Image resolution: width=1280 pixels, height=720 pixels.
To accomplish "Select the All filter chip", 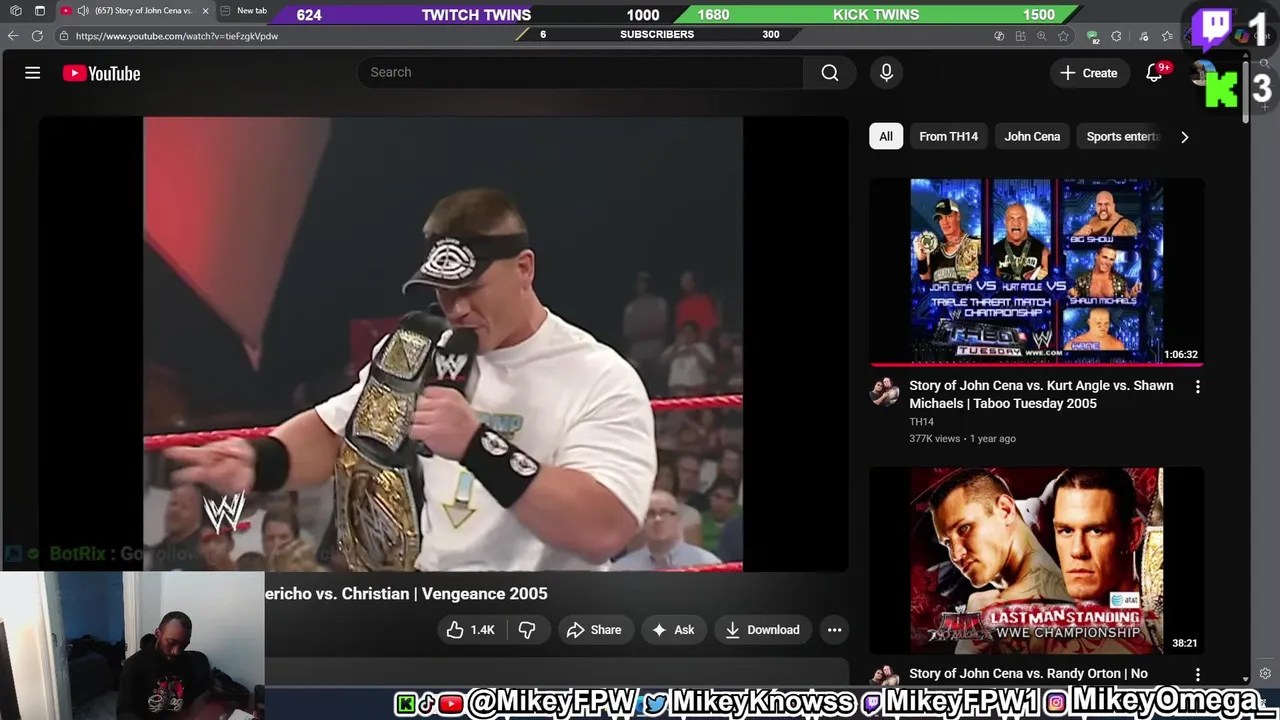I will (886, 136).
